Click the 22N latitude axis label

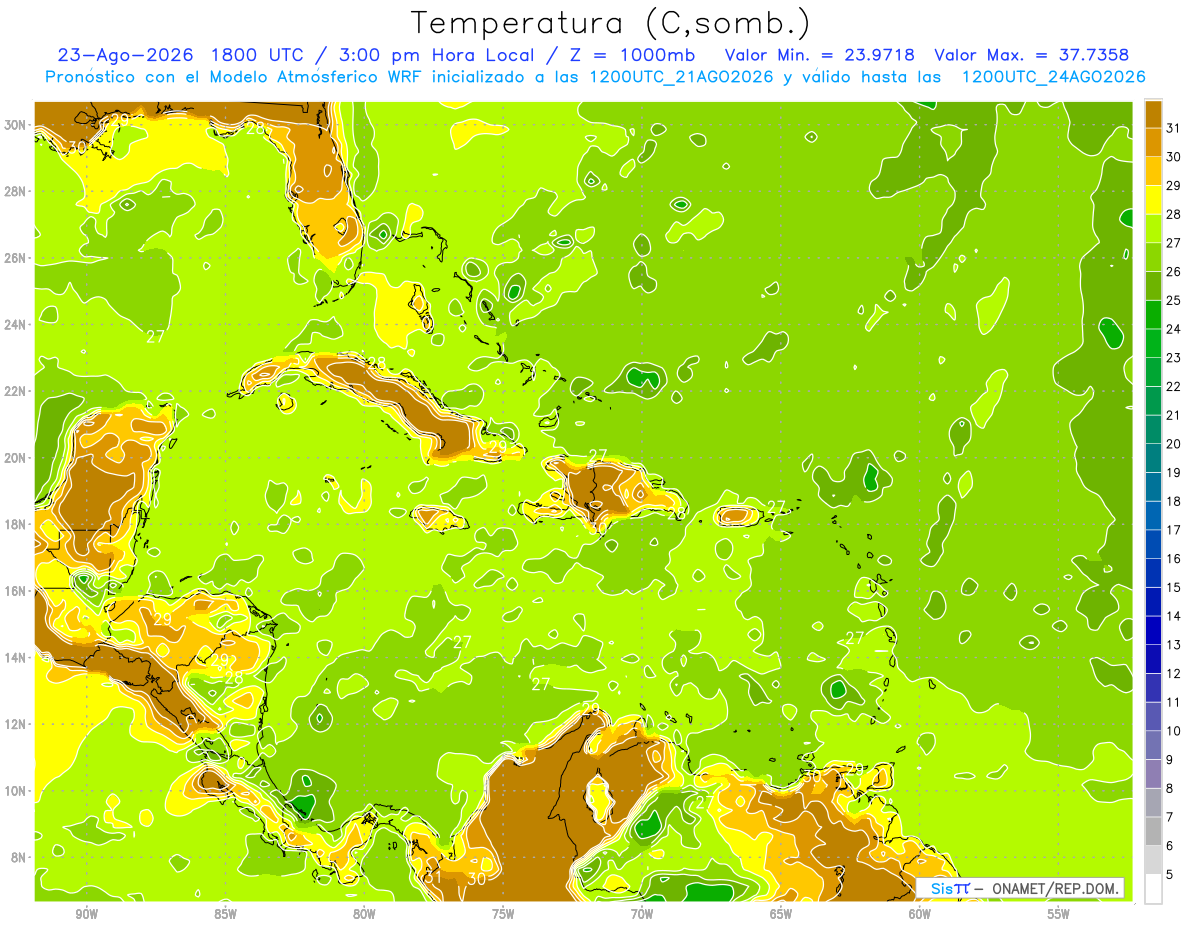coord(15,391)
